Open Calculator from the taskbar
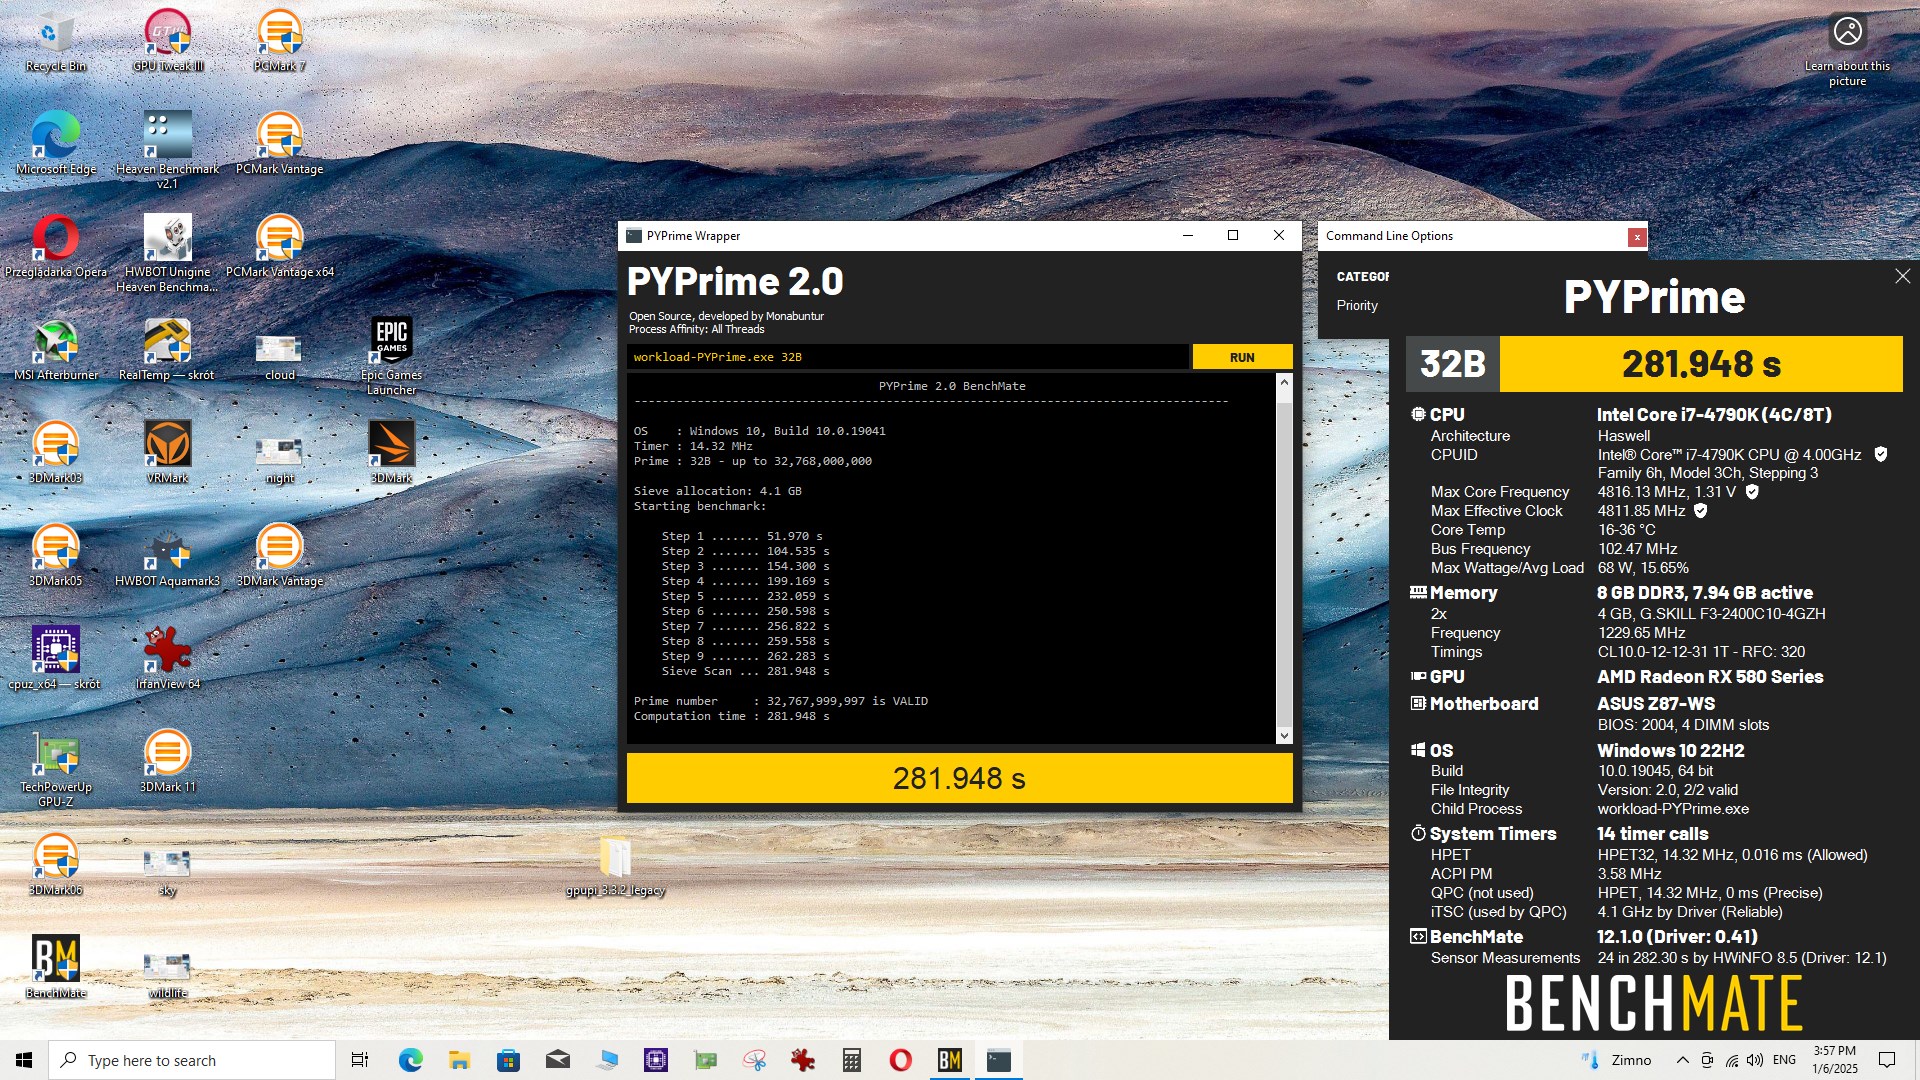Viewport: 1920px width, 1080px height. pos(852,1060)
